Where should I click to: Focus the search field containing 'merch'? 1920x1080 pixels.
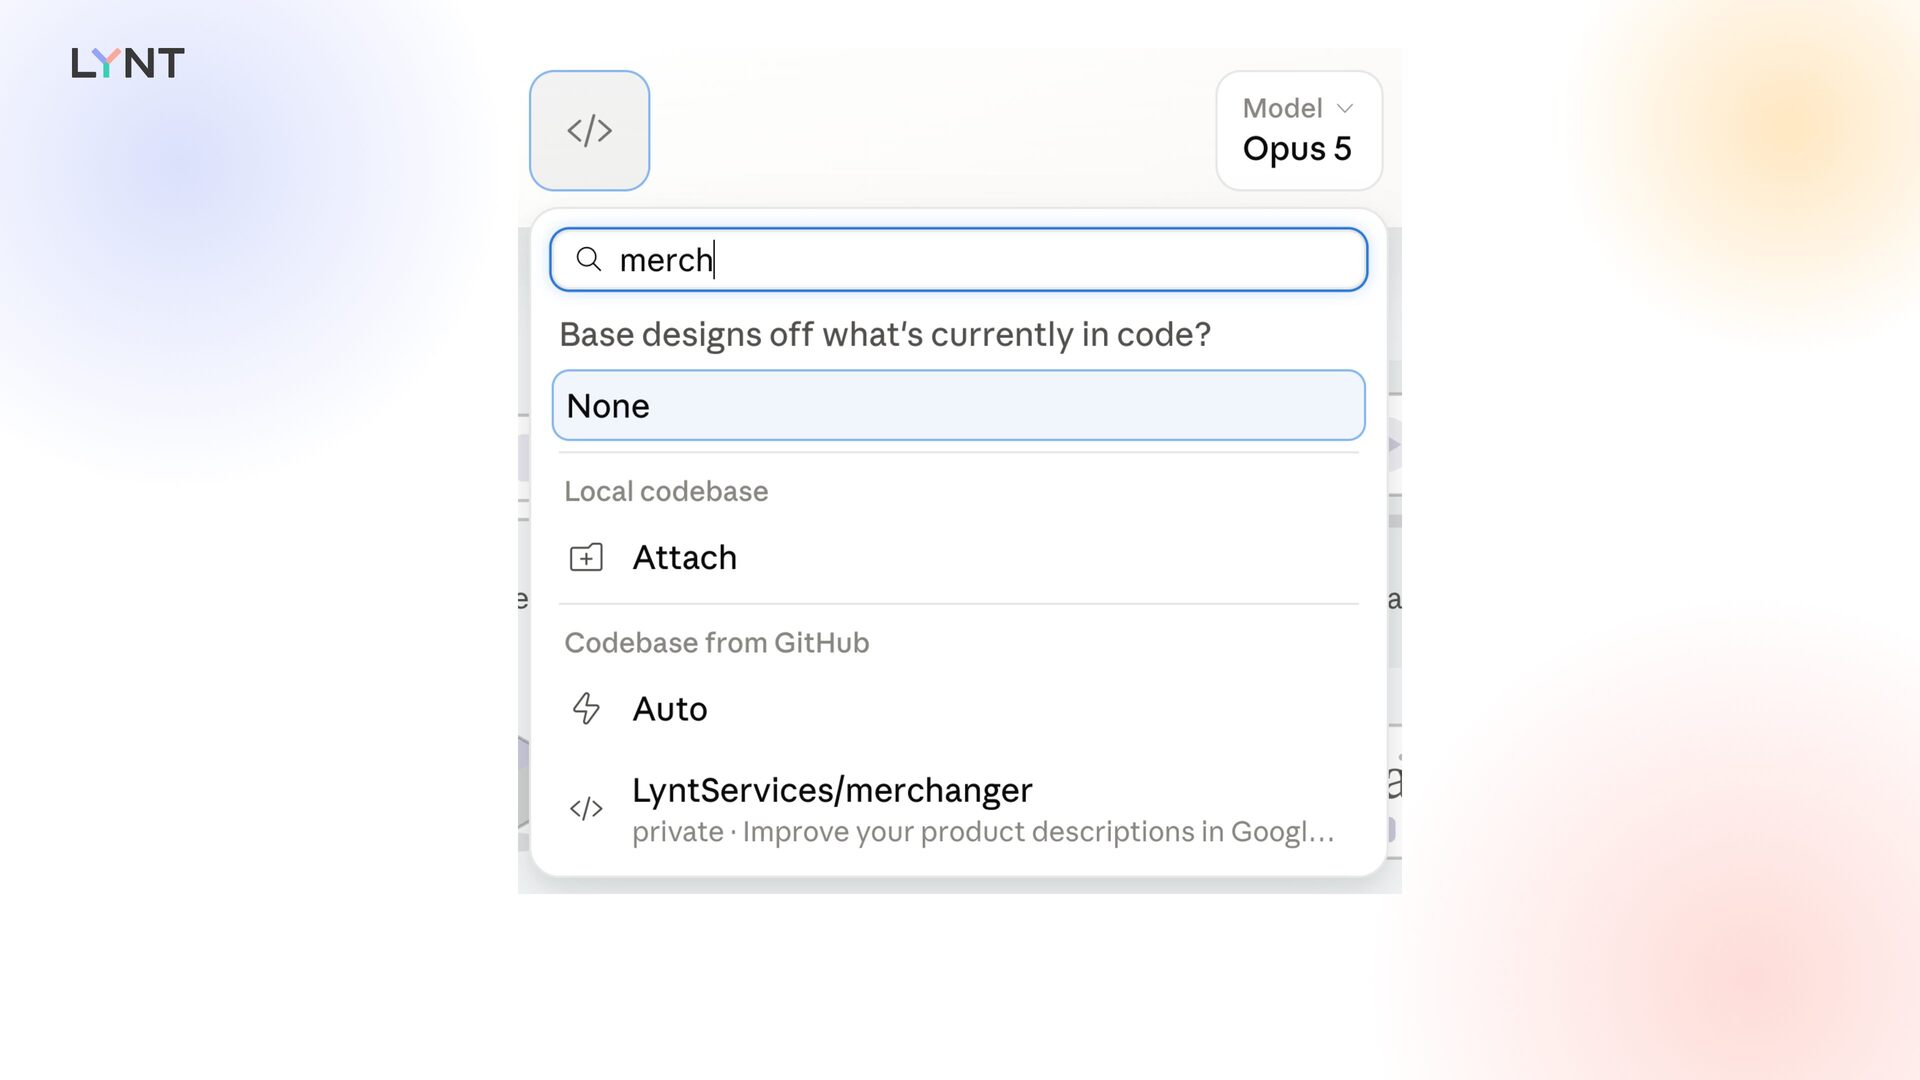coord(958,260)
